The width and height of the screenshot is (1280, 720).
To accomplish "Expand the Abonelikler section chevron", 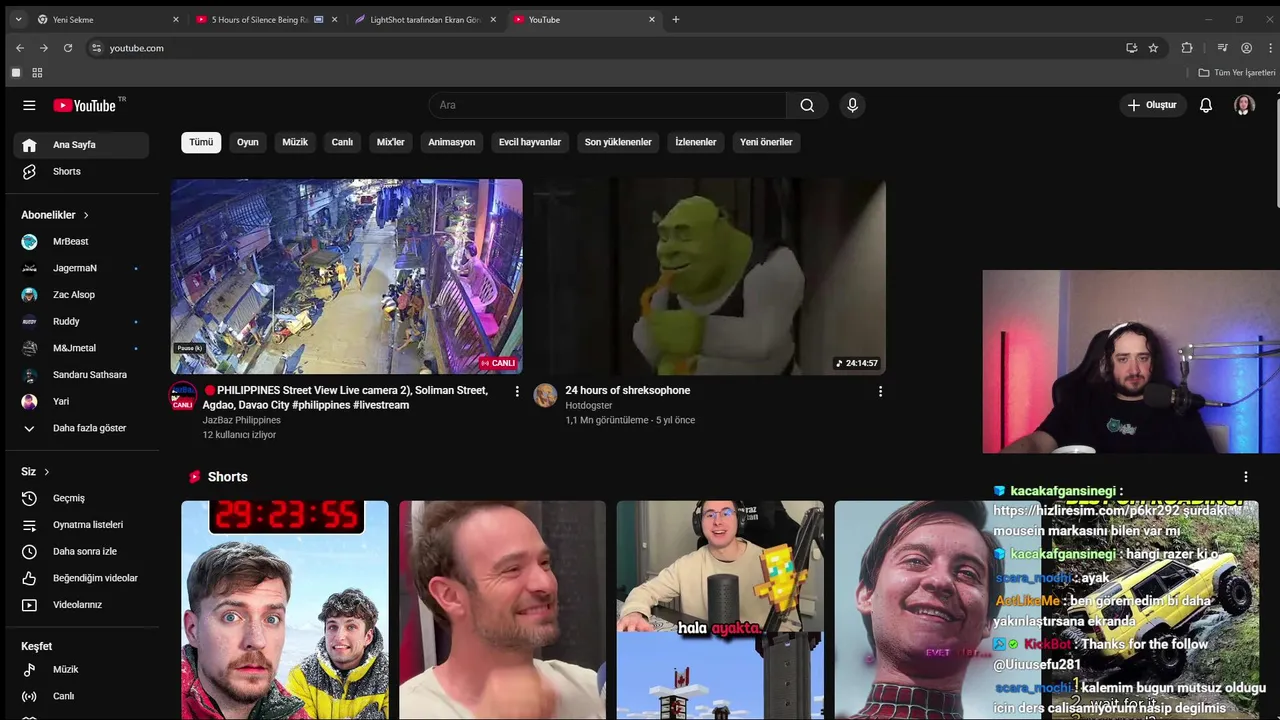I will [x=86, y=215].
